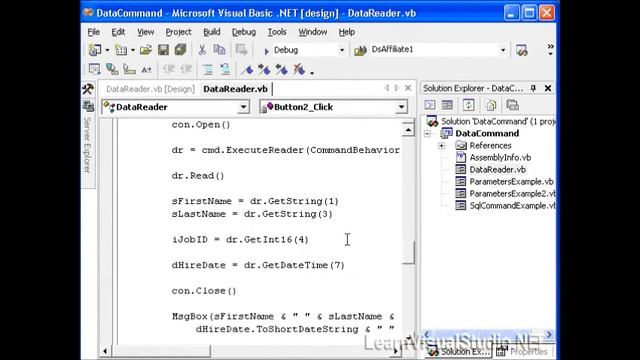Open the Add New Item dropdown arrow
Viewport: 640px width, 360px height.
(133, 50)
